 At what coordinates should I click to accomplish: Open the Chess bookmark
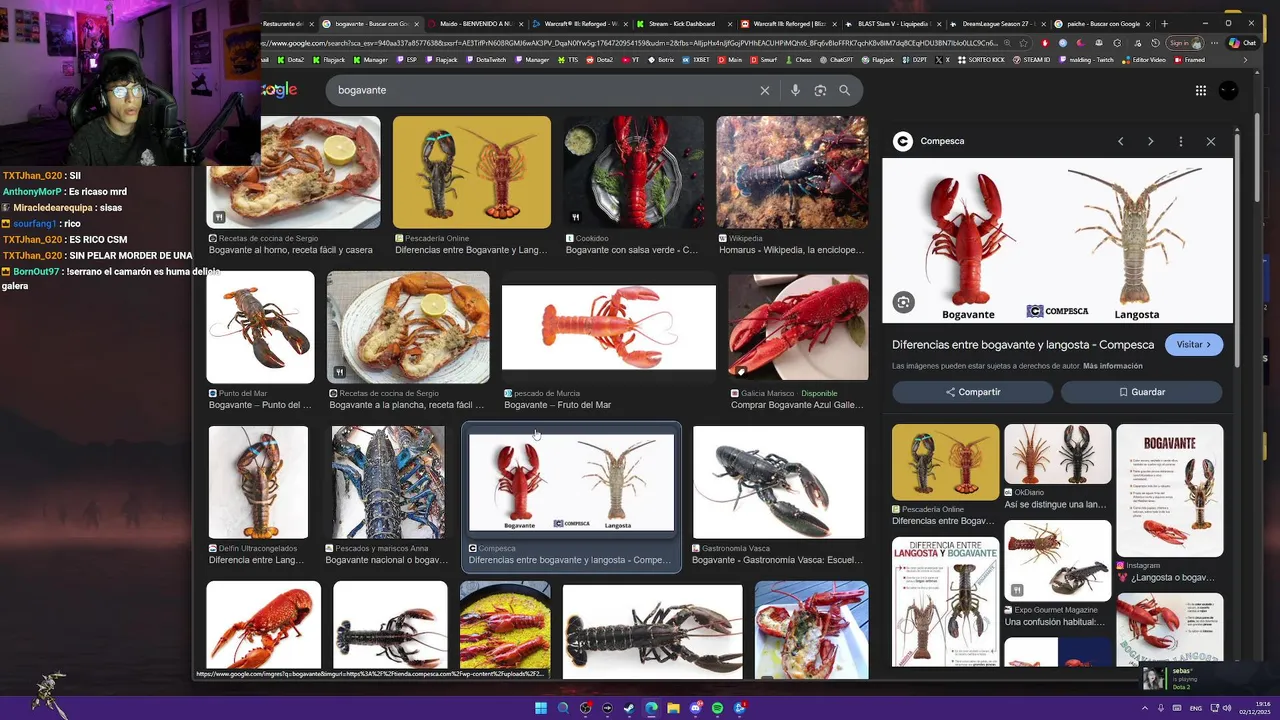coord(798,60)
